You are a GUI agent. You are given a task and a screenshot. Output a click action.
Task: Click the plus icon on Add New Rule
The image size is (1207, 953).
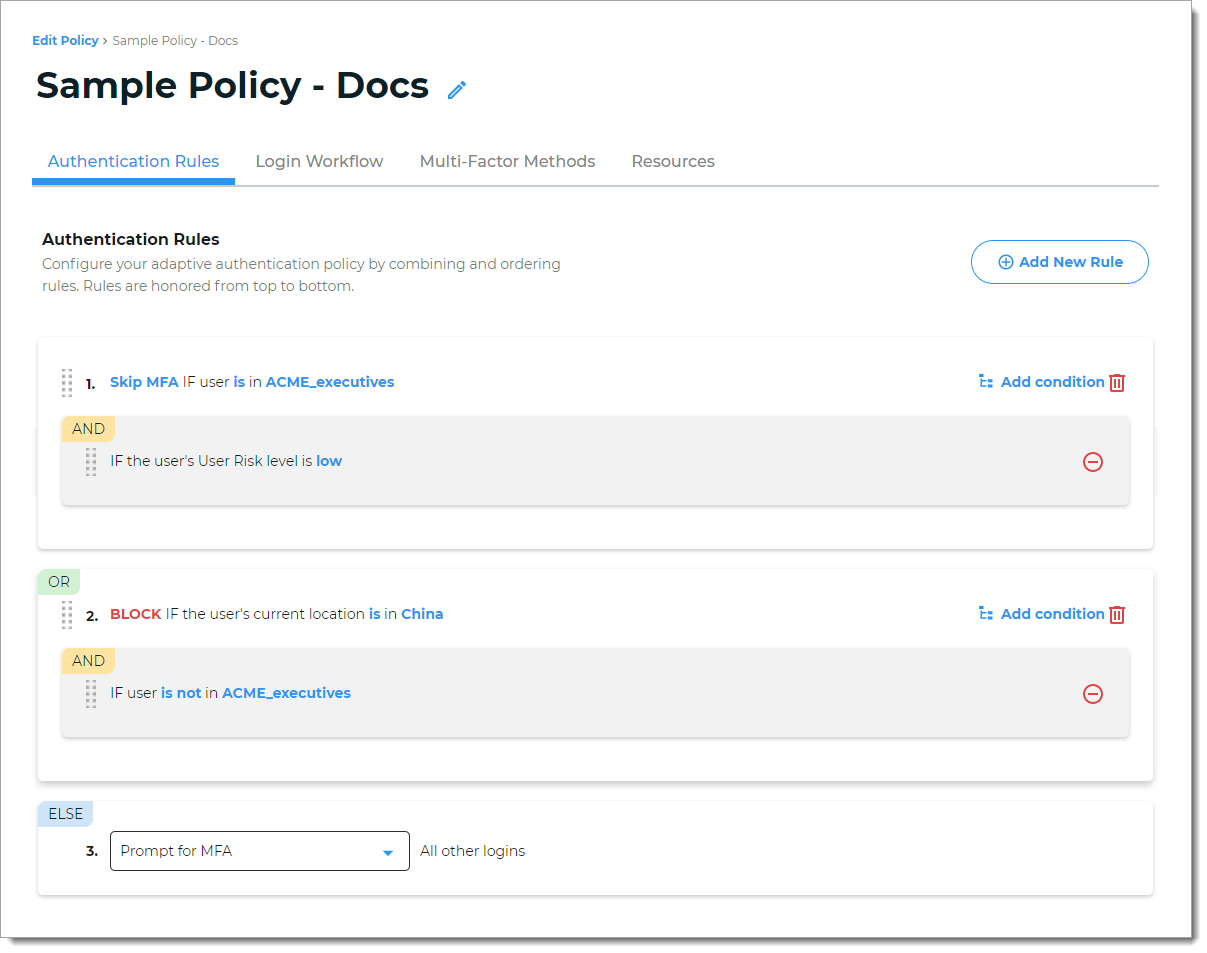[x=1006, y=261]
